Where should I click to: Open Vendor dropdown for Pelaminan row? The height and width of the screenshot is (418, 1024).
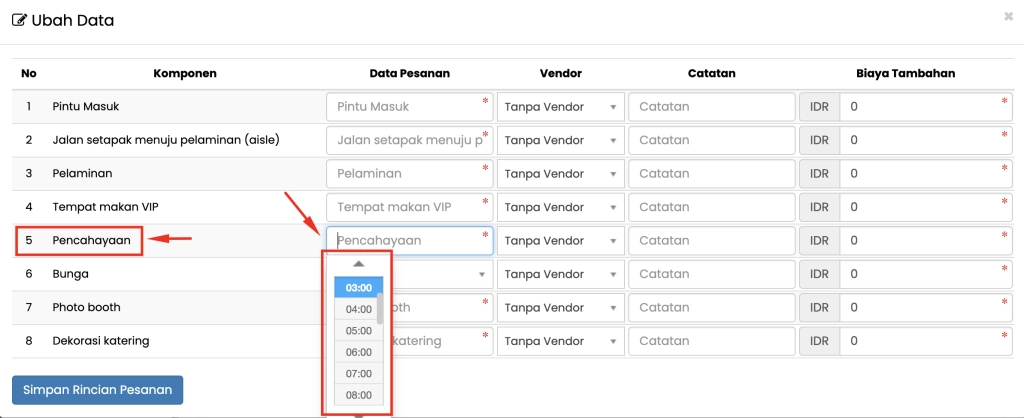[560, 174]
